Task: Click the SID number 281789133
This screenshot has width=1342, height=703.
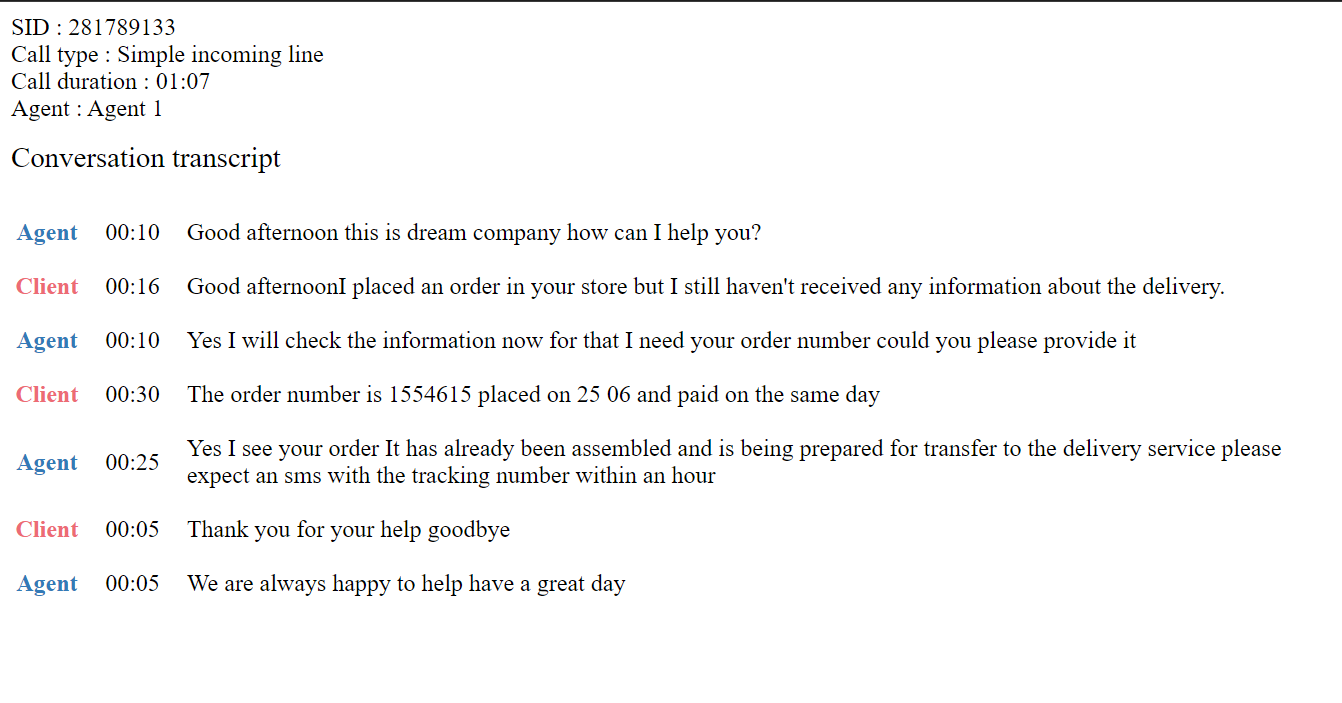Action: click(121, 27)
